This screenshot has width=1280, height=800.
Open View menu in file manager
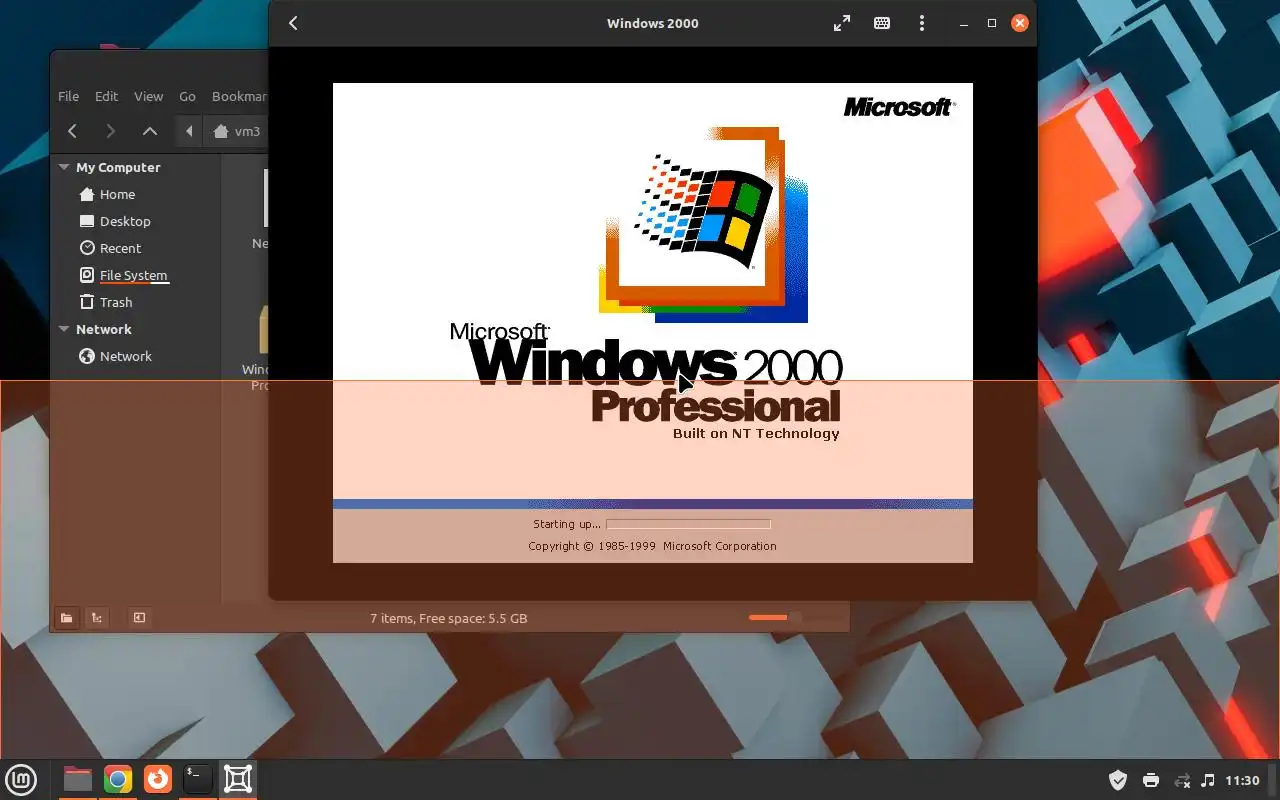click(148, 96)
